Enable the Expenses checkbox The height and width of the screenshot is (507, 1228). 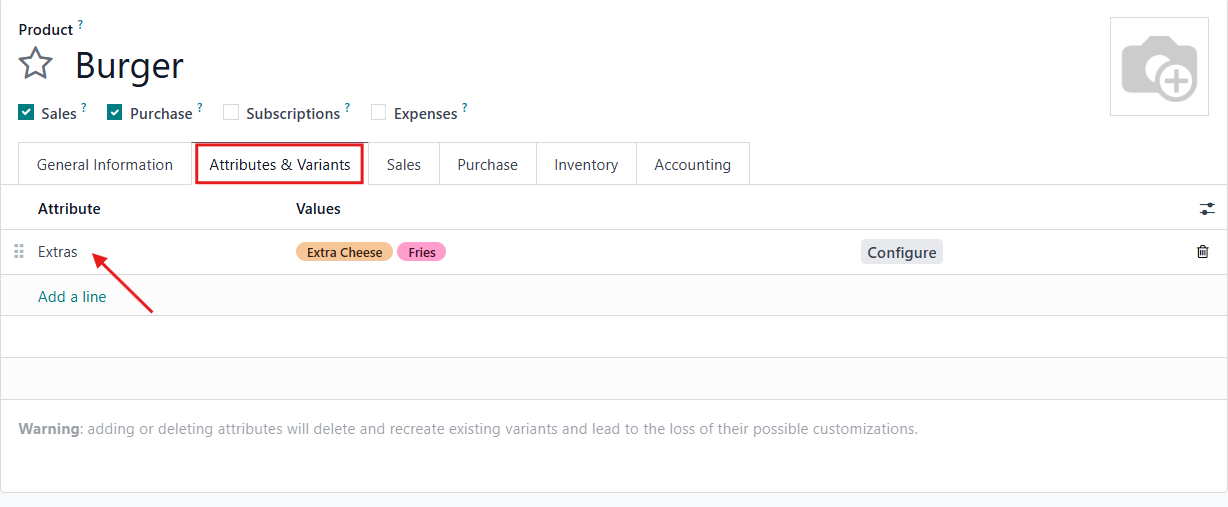[x=379, y=113]
